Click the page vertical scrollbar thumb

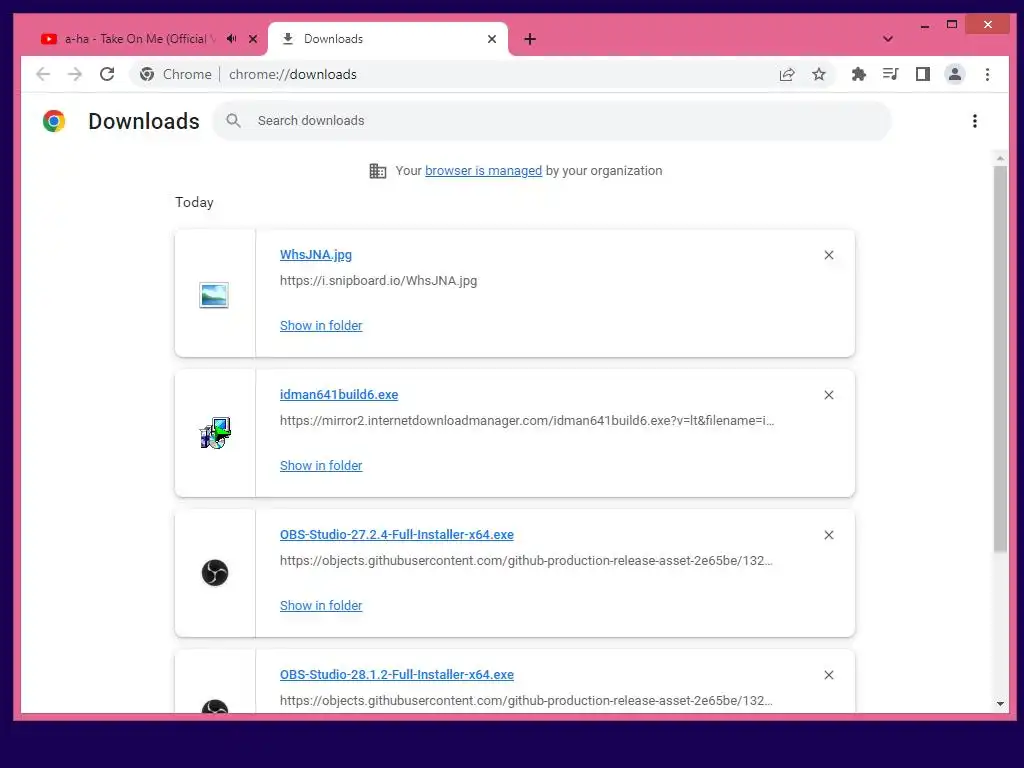point(1000,359)
